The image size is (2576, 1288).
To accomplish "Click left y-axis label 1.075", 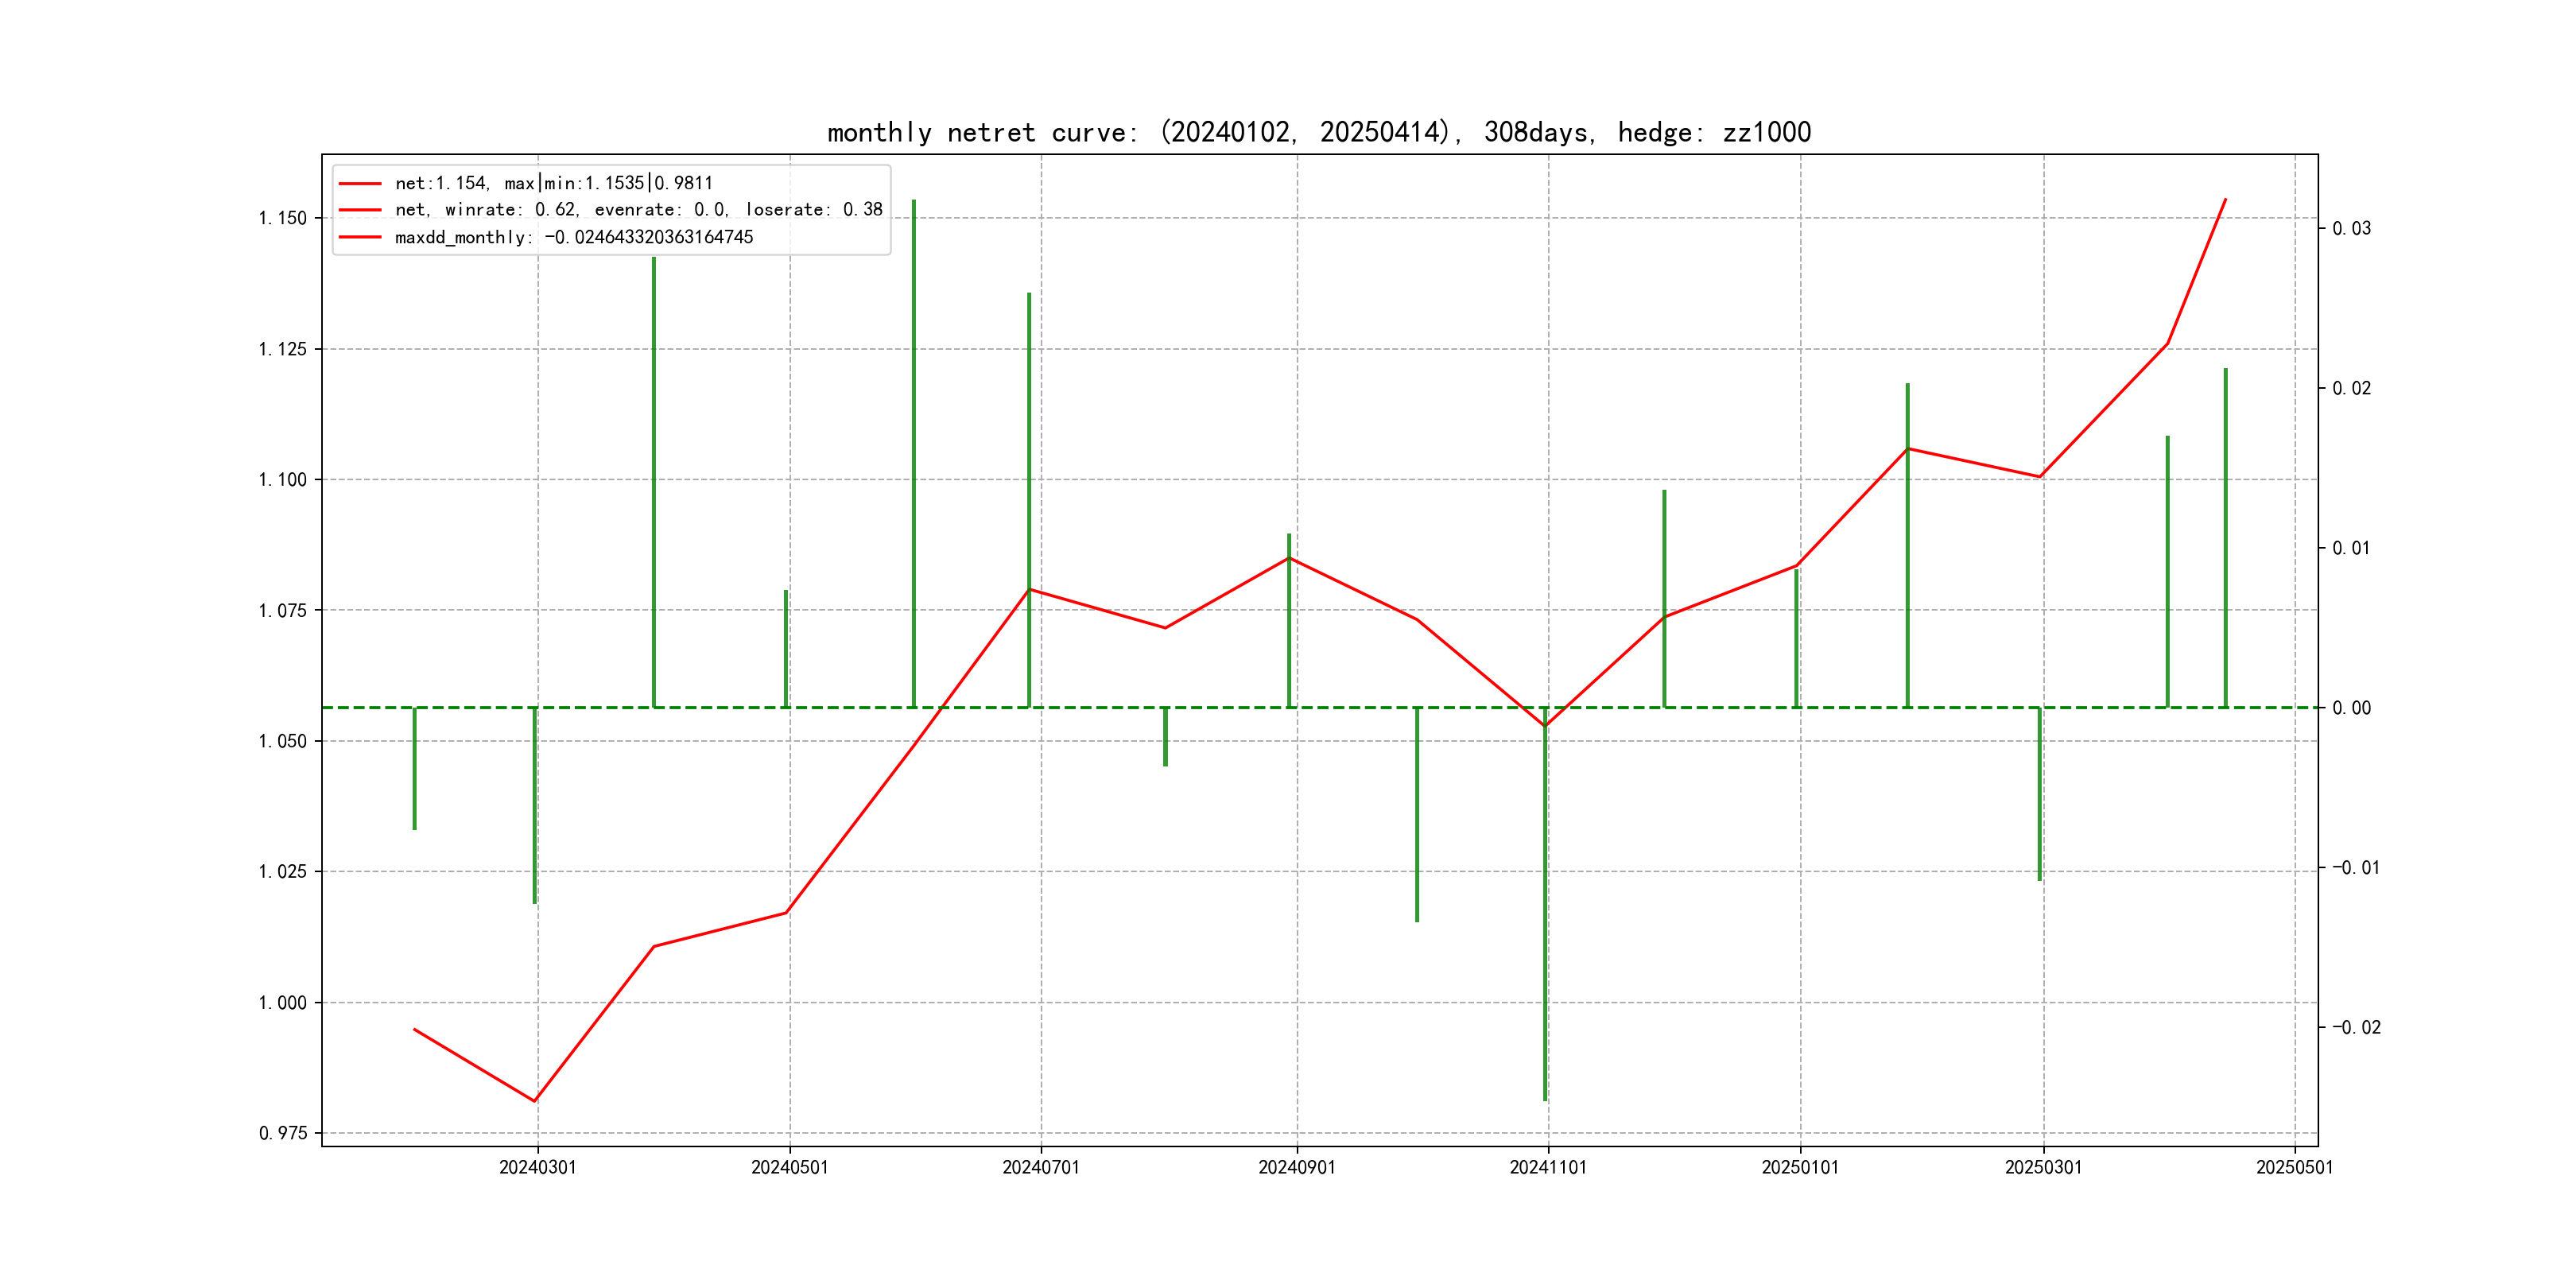I will (282, 610).
